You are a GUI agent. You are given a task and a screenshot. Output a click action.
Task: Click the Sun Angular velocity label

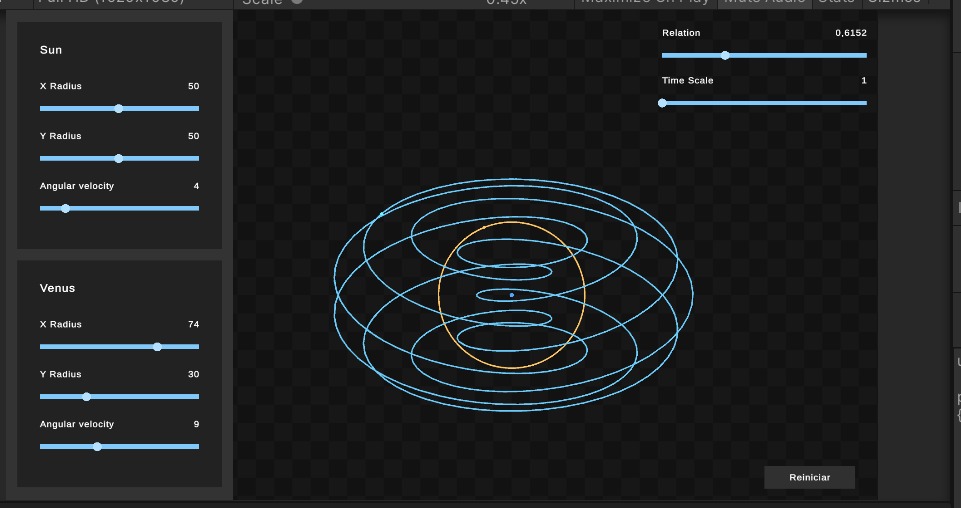pos(77,186)
